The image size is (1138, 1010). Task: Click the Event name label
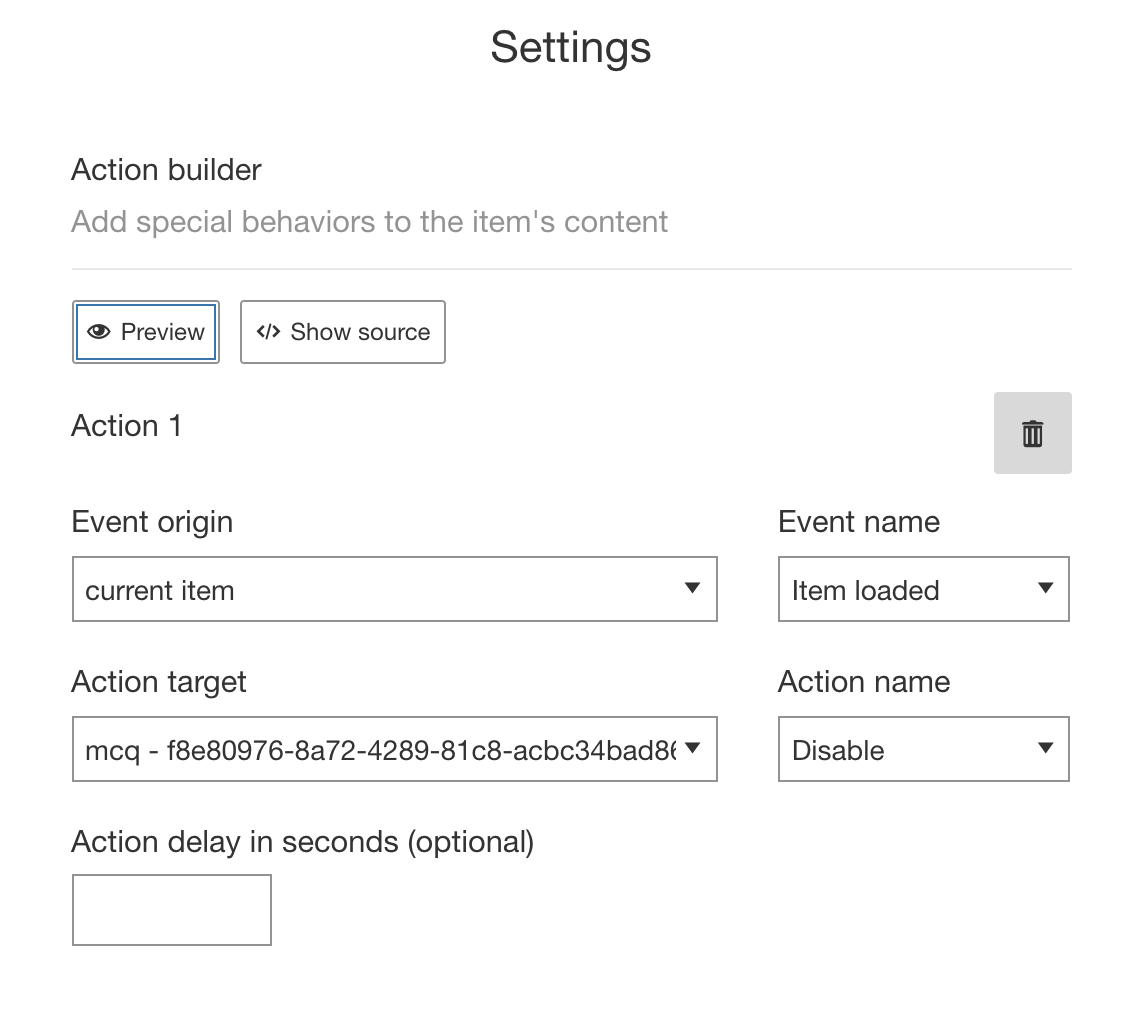pyautogui.click(x=859, y=522)
